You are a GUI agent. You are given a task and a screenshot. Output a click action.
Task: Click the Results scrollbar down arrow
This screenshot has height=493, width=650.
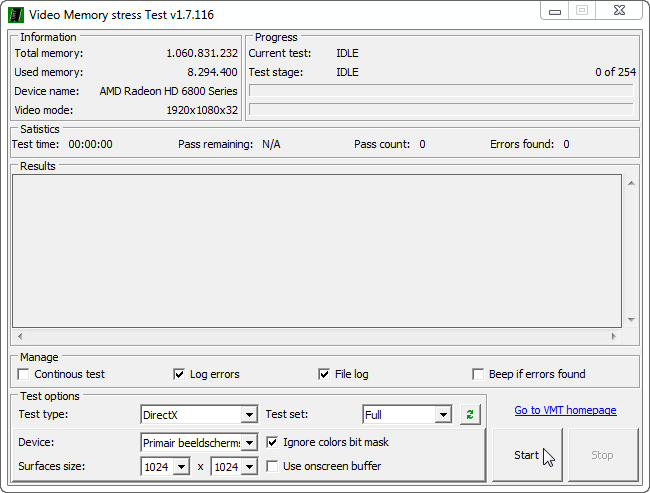point(631,319)
